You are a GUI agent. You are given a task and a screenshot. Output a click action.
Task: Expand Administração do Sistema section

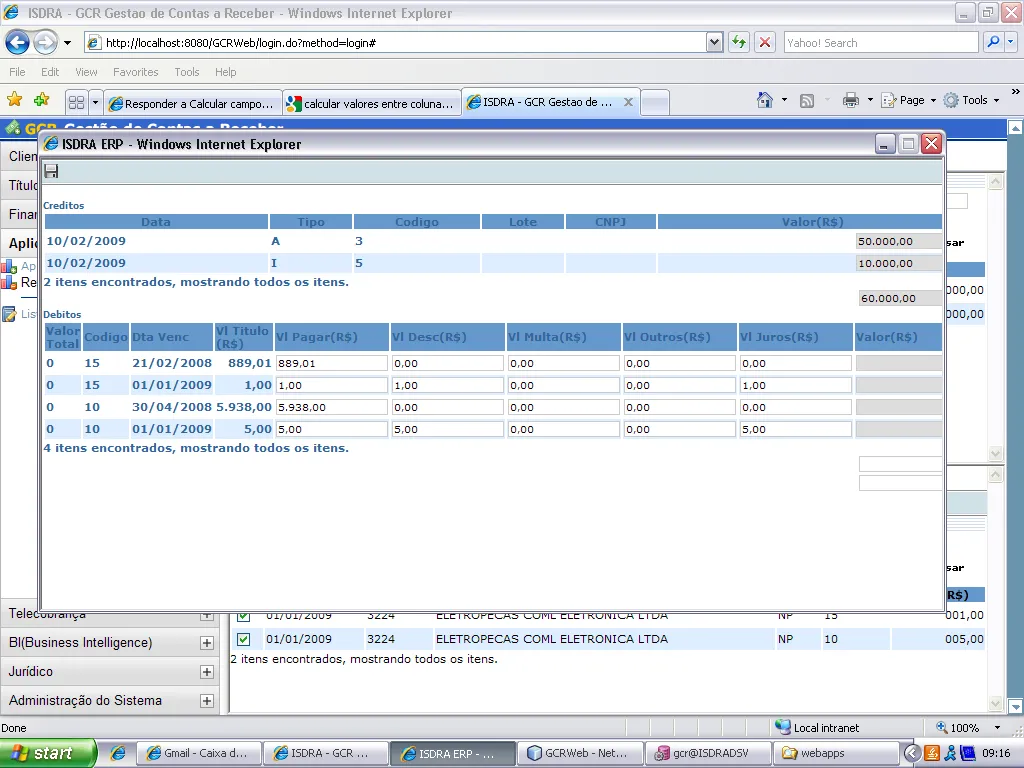(206, 701)
